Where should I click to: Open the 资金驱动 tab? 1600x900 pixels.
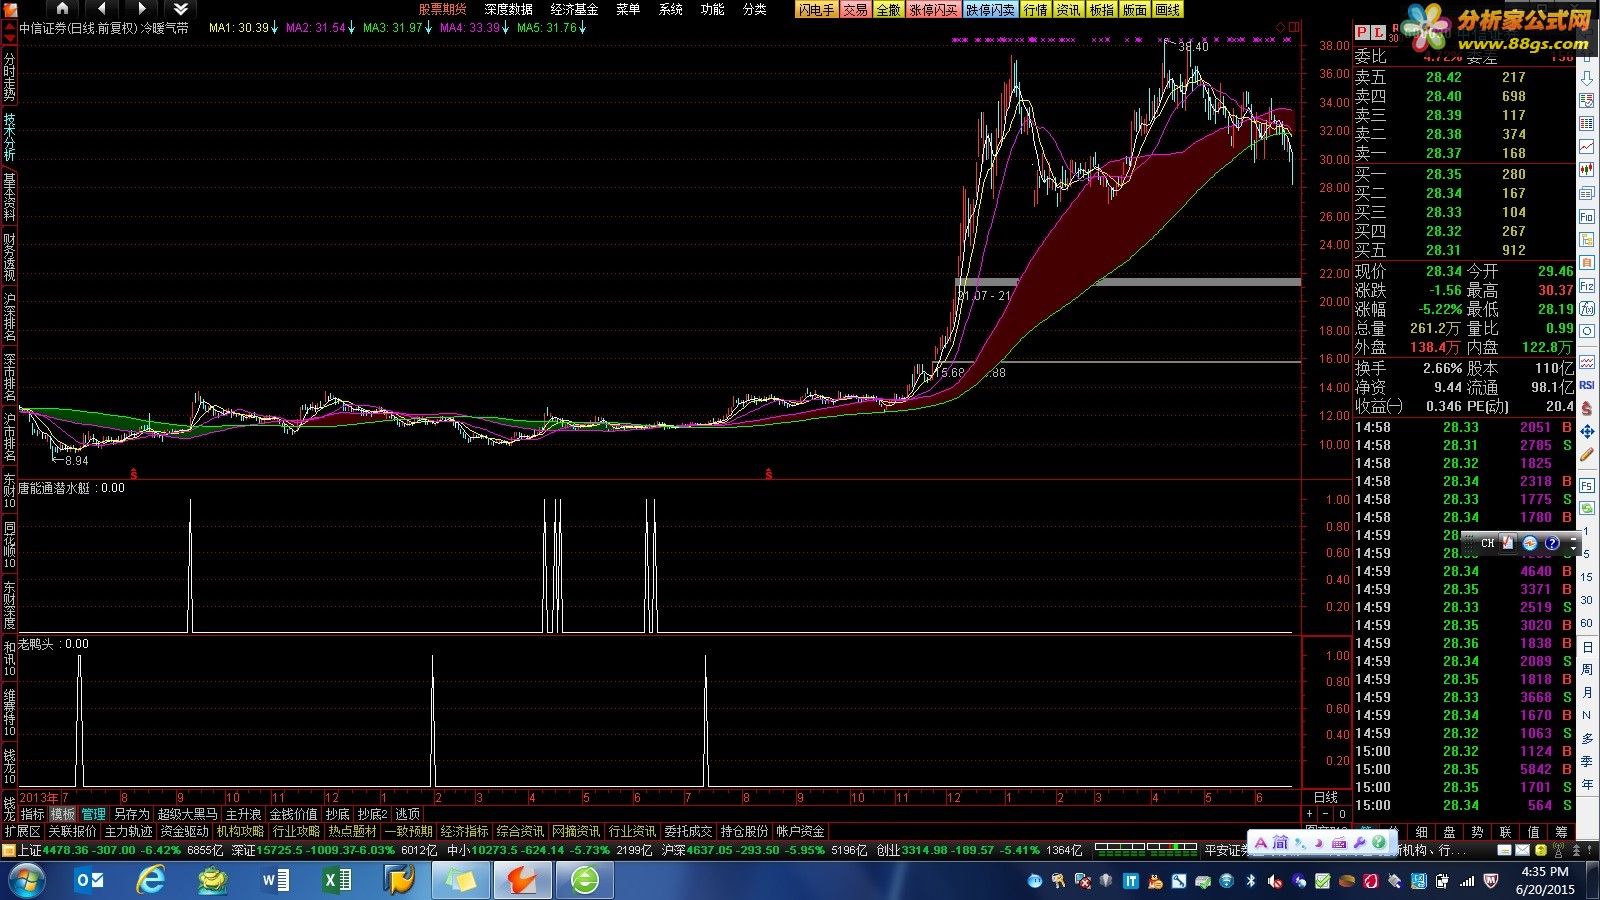(184, 832)
